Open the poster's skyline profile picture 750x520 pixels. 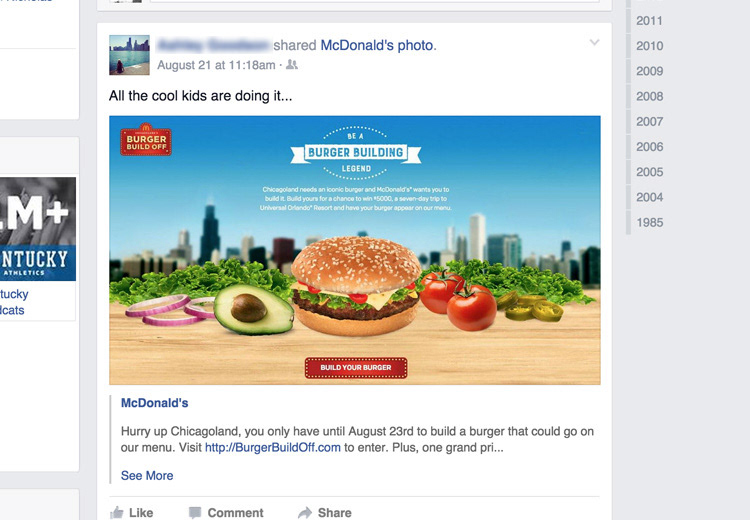129,55
